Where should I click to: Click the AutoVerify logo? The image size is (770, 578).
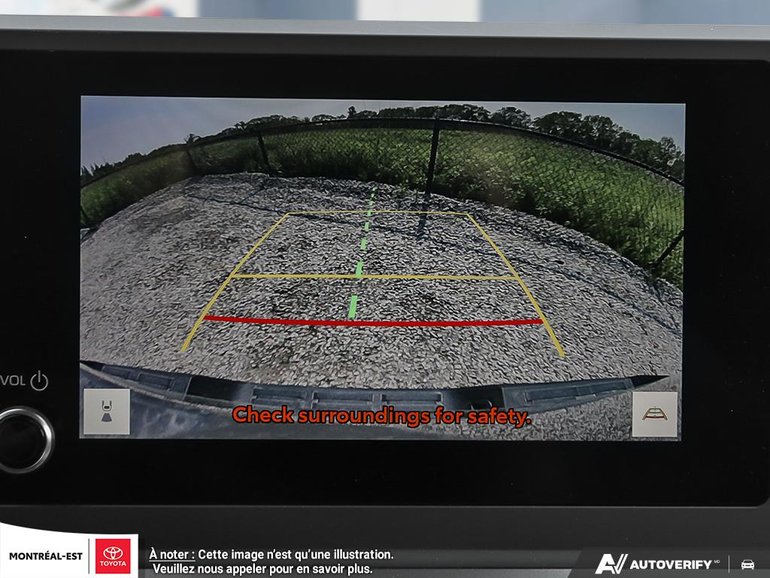tap(655, 564)
